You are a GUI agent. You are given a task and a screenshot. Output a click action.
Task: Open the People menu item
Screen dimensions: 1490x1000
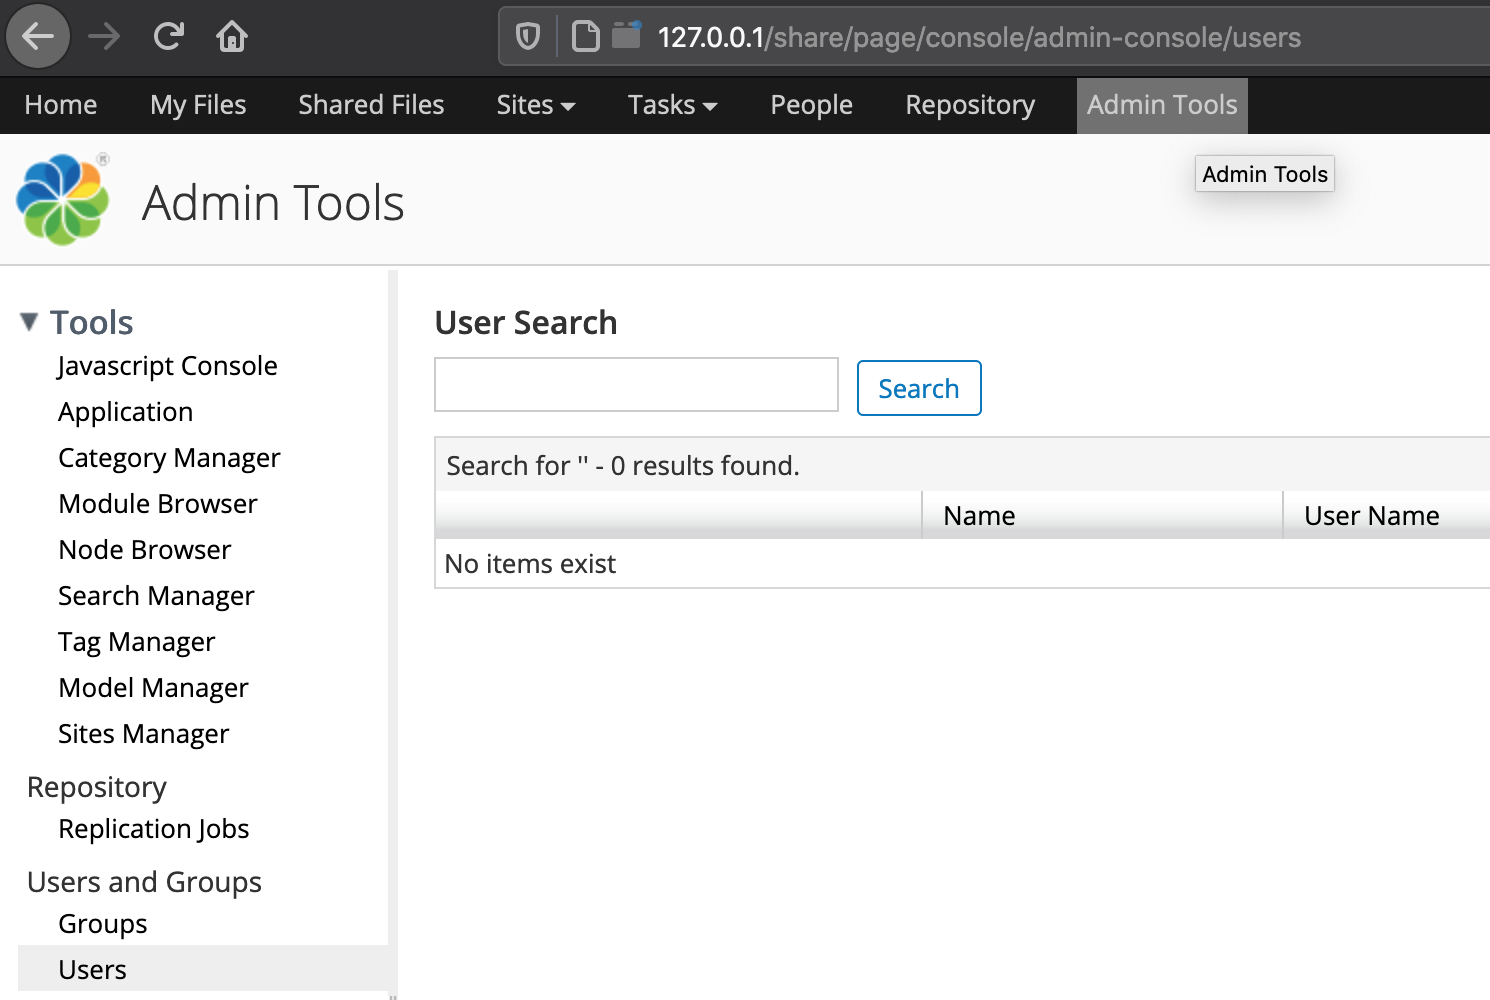[811, 105]
